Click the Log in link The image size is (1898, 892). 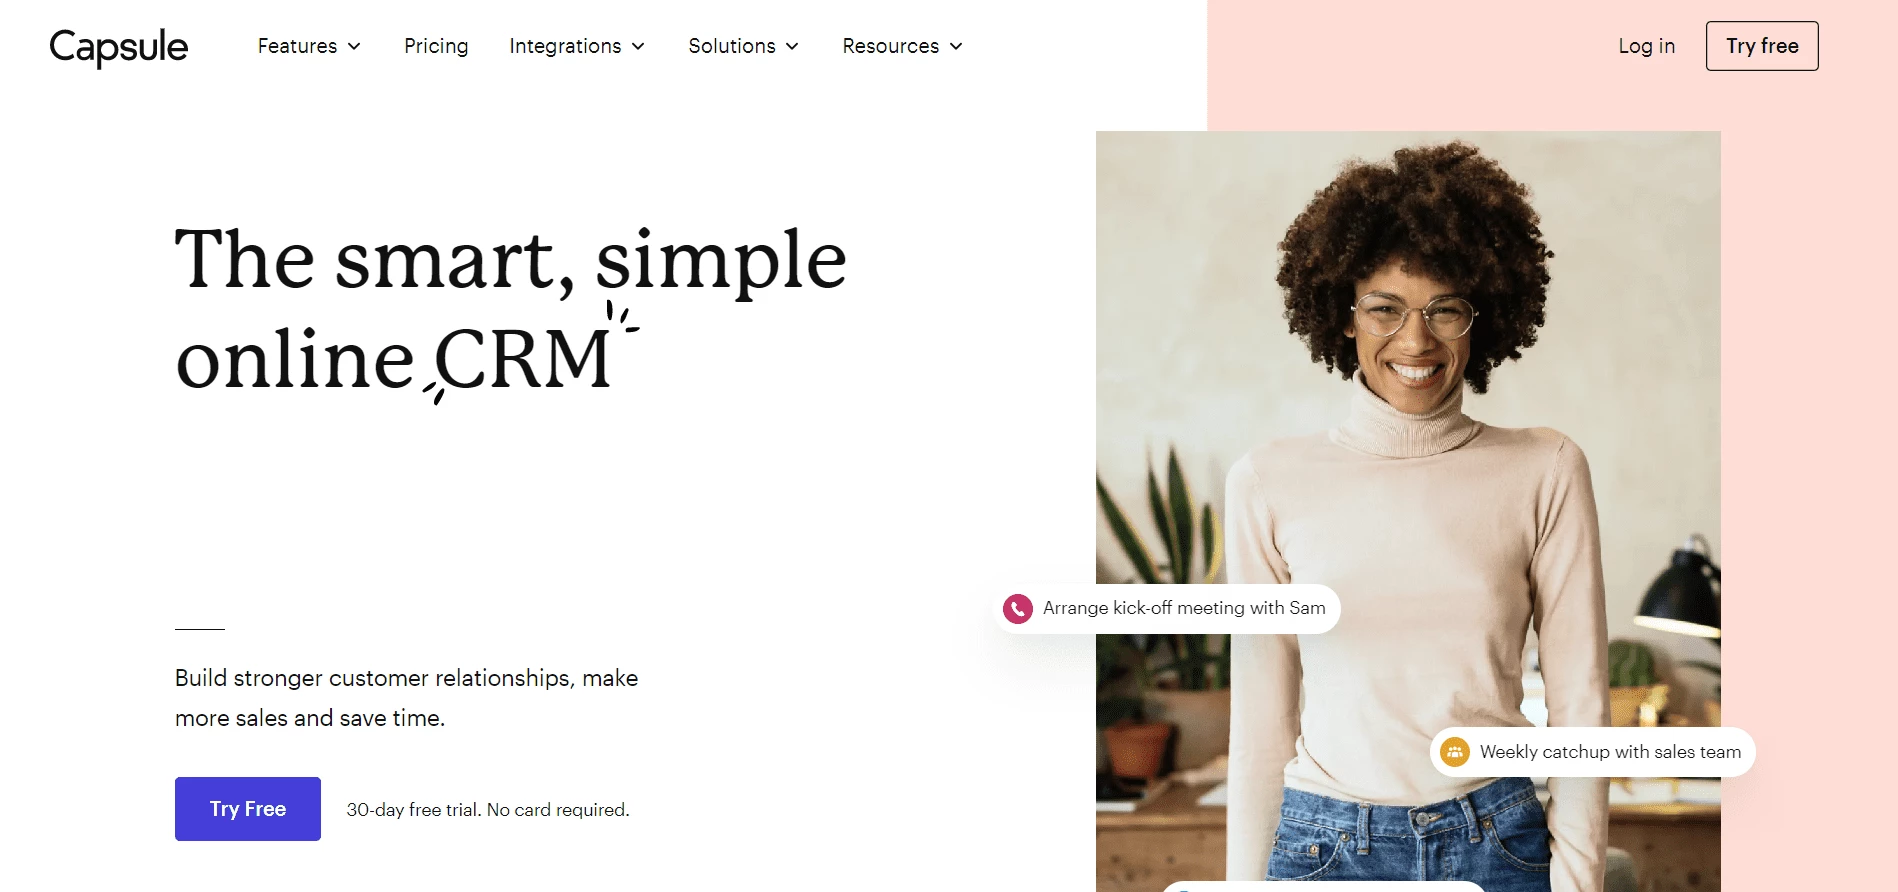1646,47
